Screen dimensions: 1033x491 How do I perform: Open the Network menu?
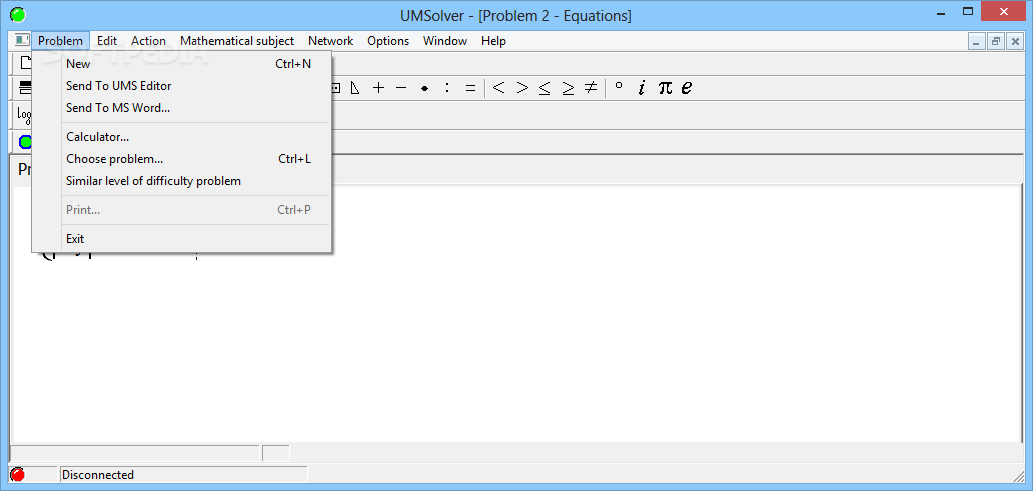click(331, 41)
